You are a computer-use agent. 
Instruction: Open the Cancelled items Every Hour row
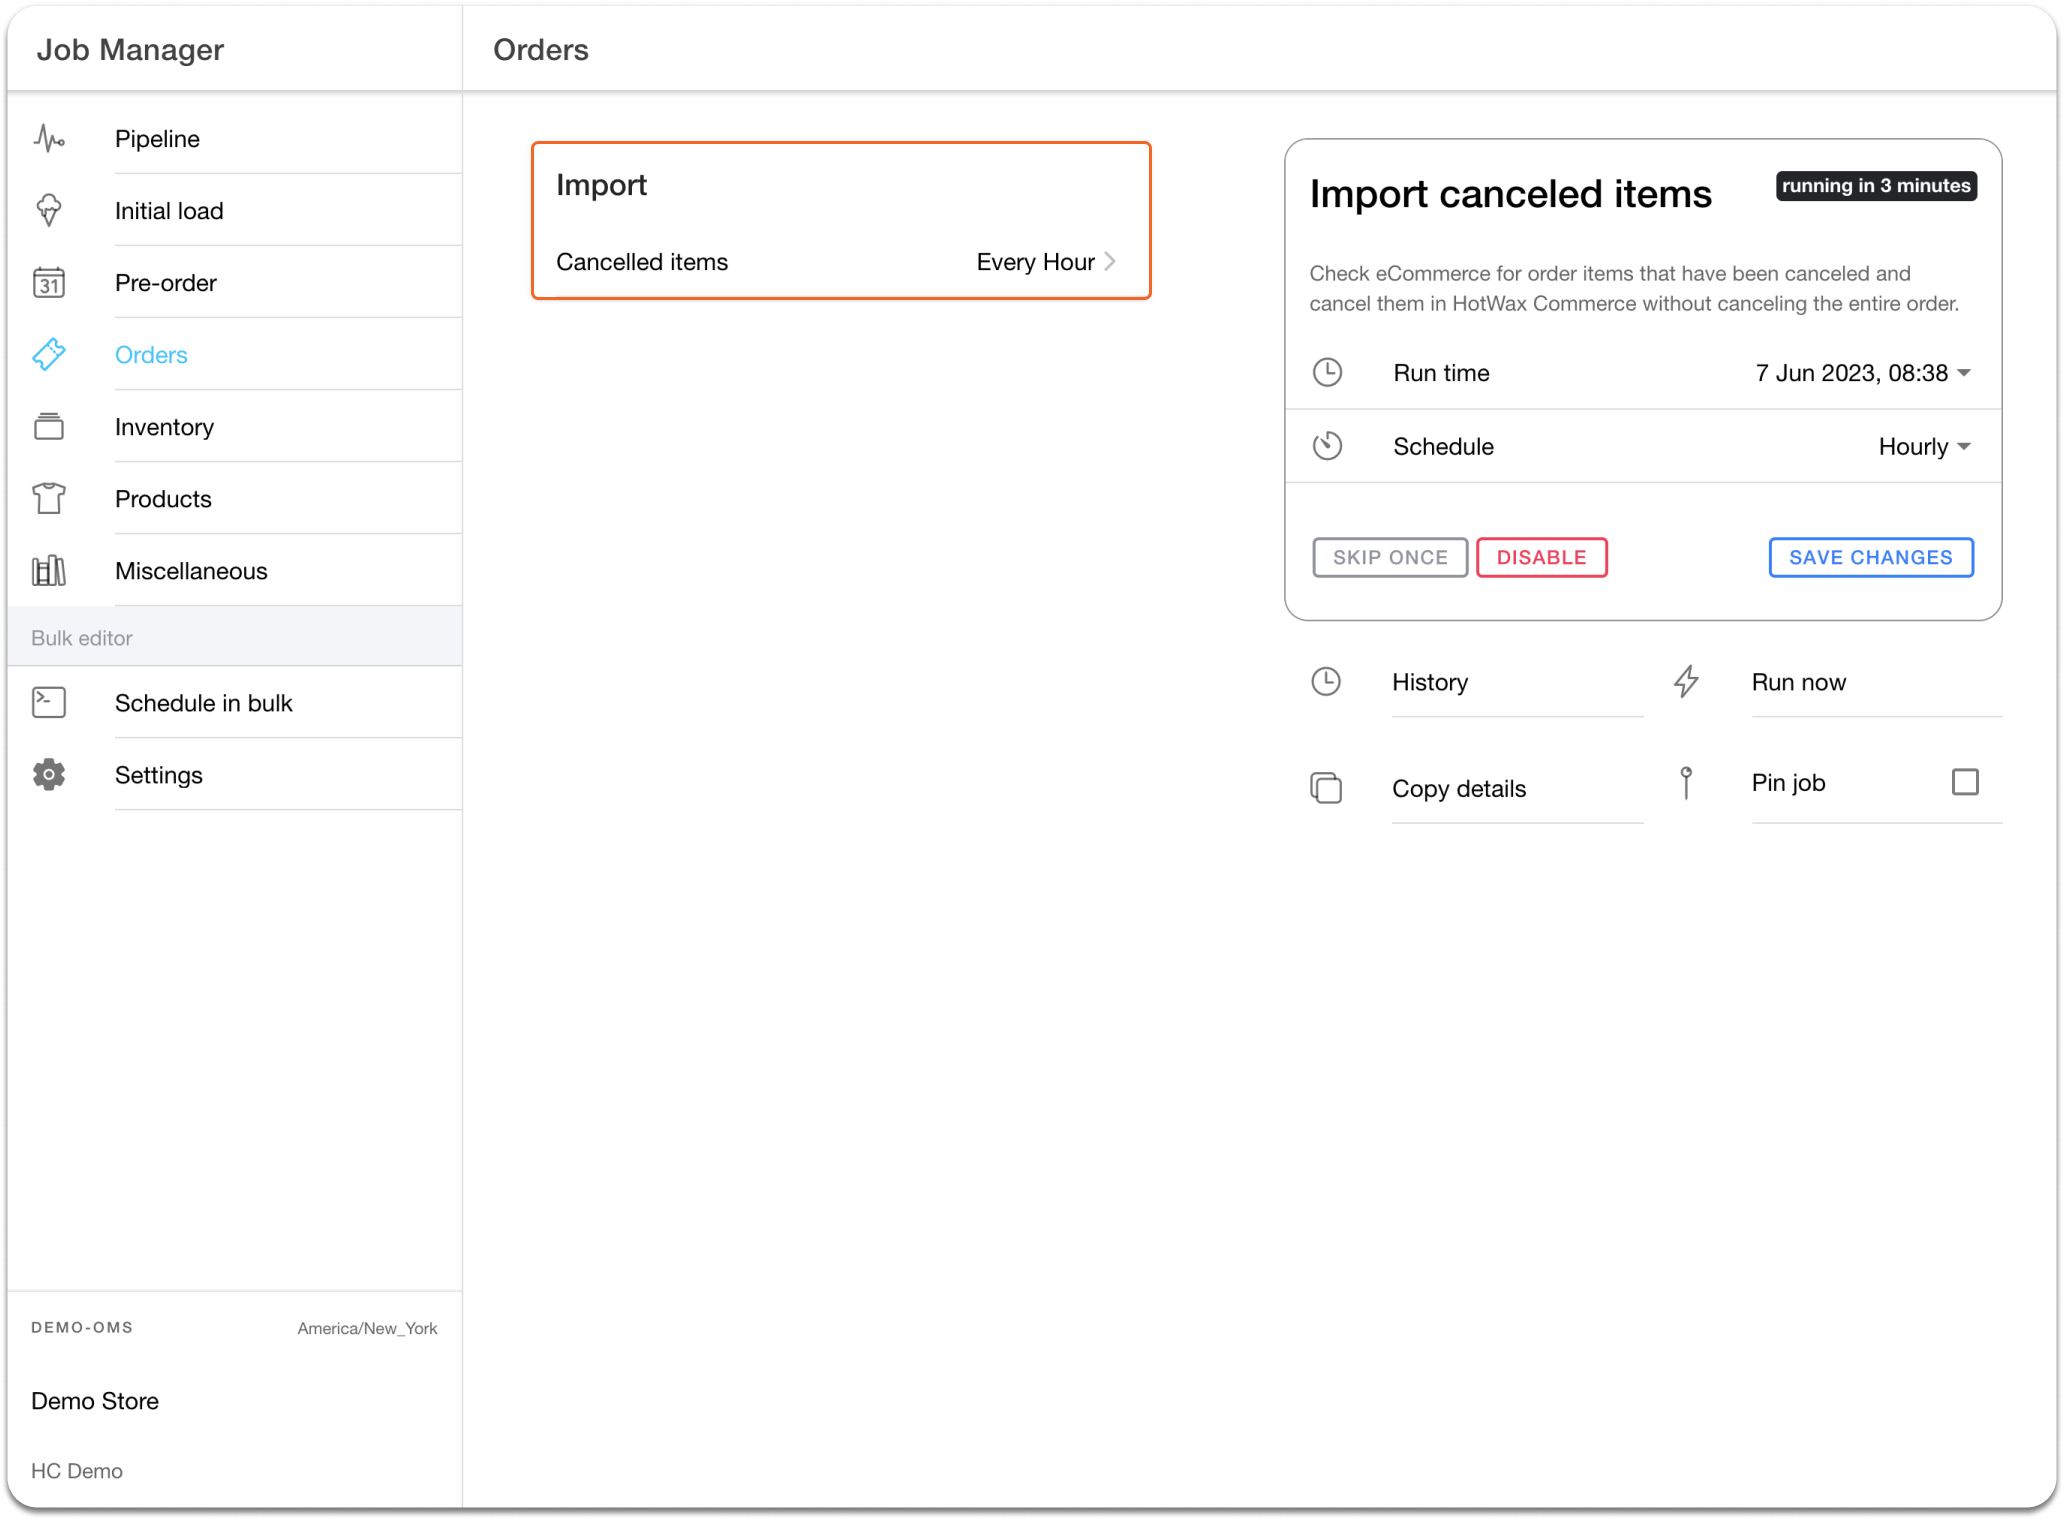click(x=840, y=262)
